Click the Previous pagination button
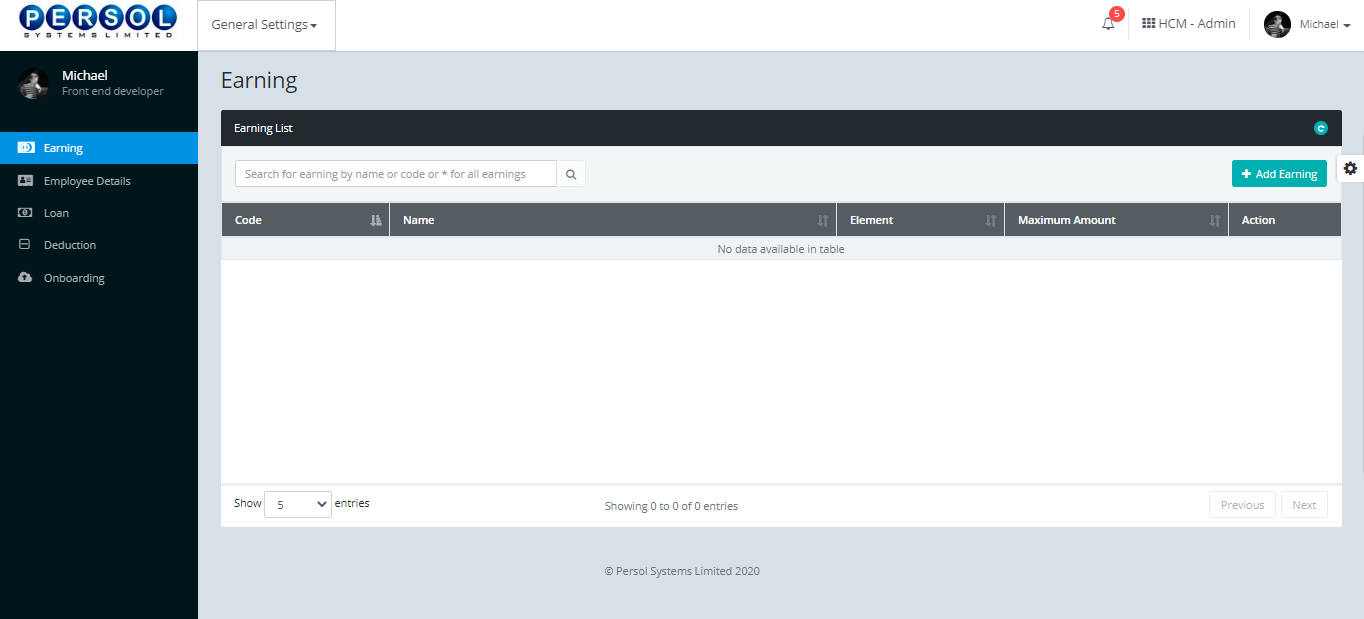Image resolution: width=1364 pixels, height=619 pixels. pos(1242,505)
